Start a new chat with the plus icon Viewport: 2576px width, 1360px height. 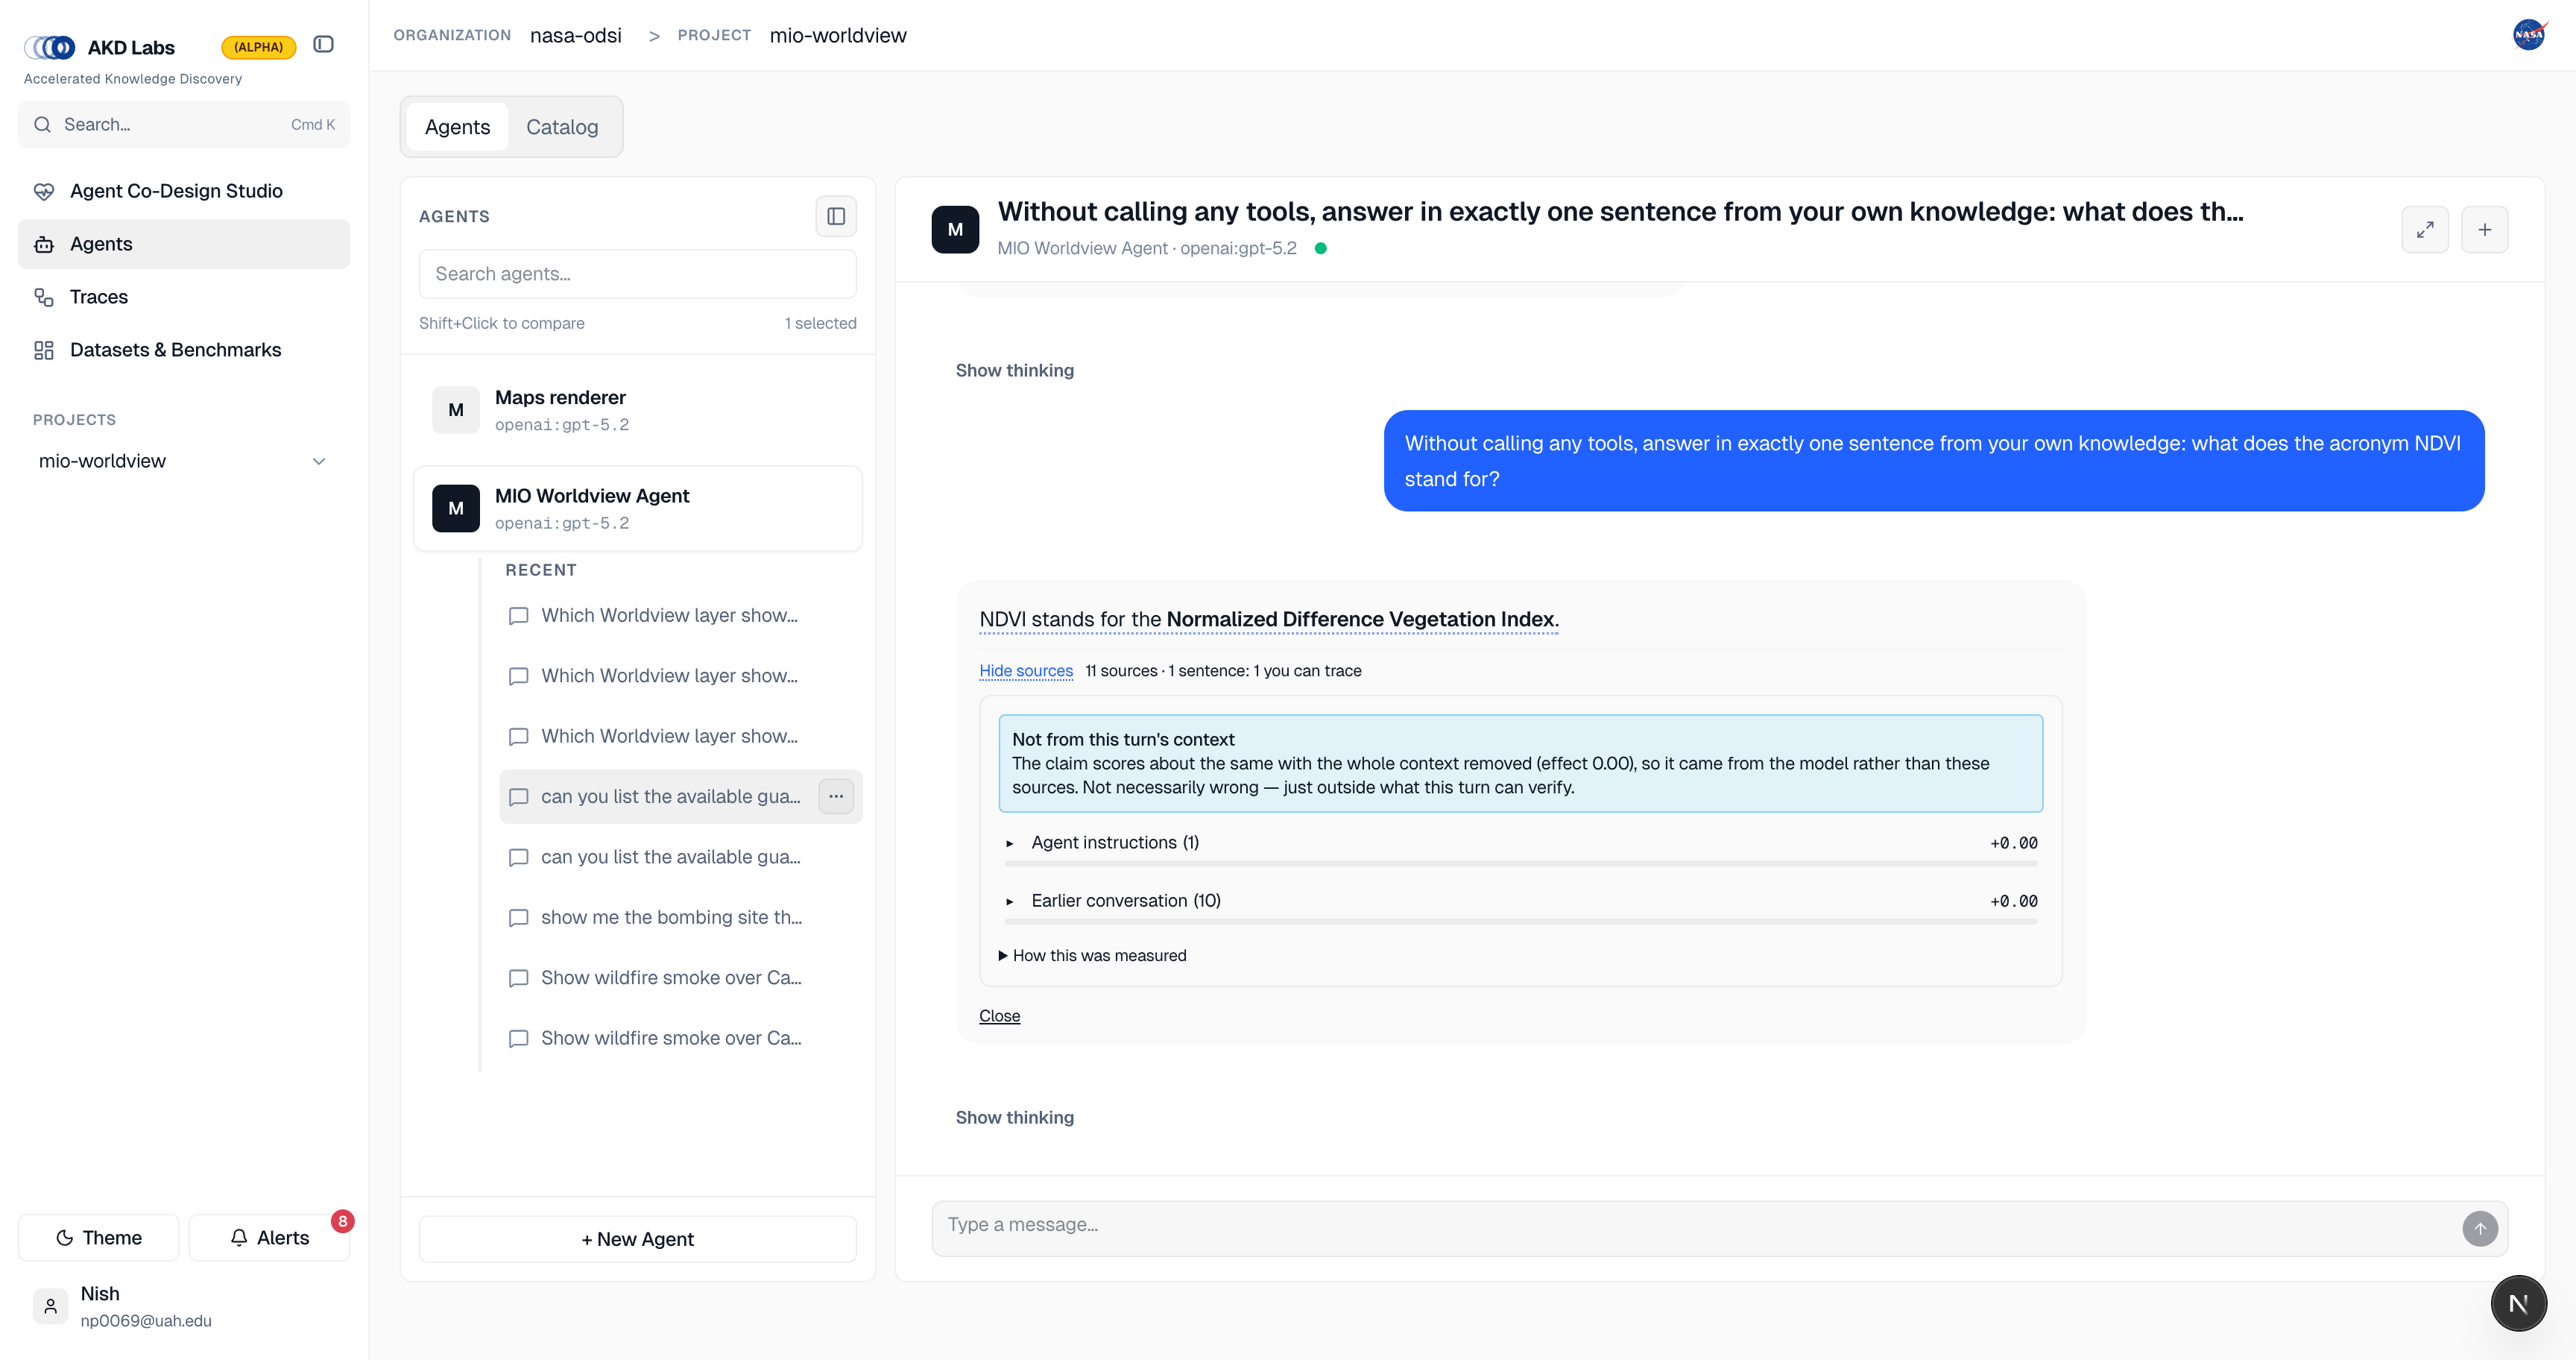(x=2484, y=230)
